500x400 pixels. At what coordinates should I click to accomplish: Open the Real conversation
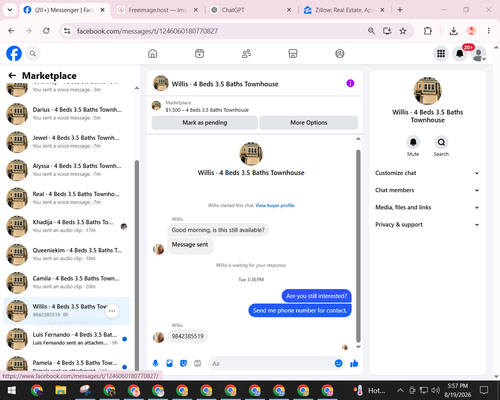pos(67,198)
